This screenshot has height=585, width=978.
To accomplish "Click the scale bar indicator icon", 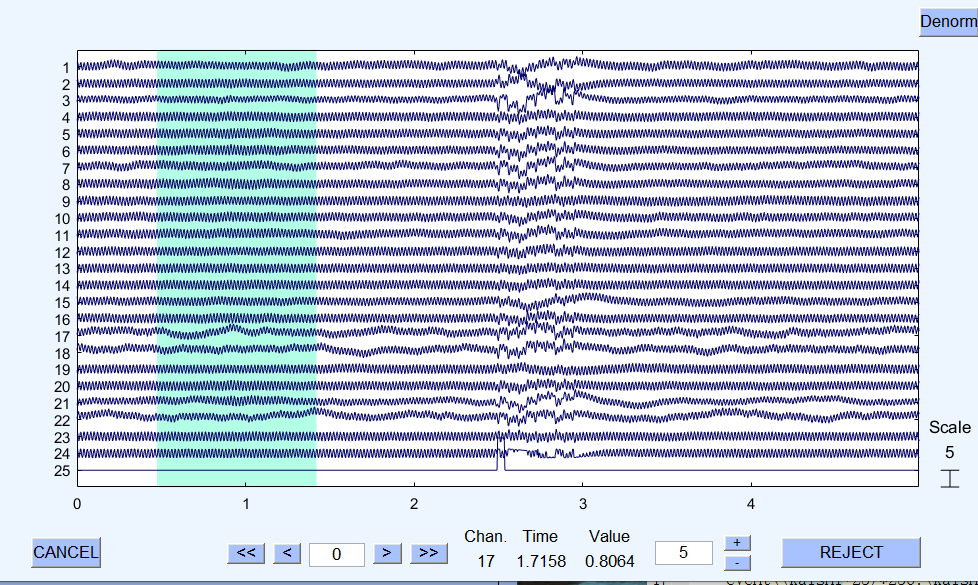I will point(949,478).
